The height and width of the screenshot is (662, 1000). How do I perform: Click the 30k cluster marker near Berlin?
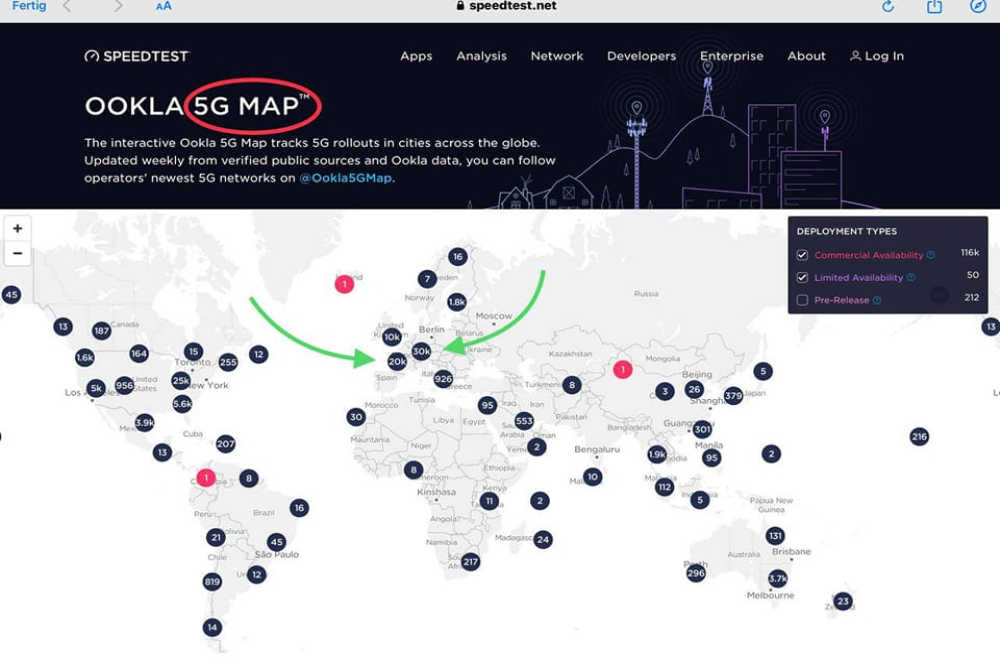click(421, 351)
